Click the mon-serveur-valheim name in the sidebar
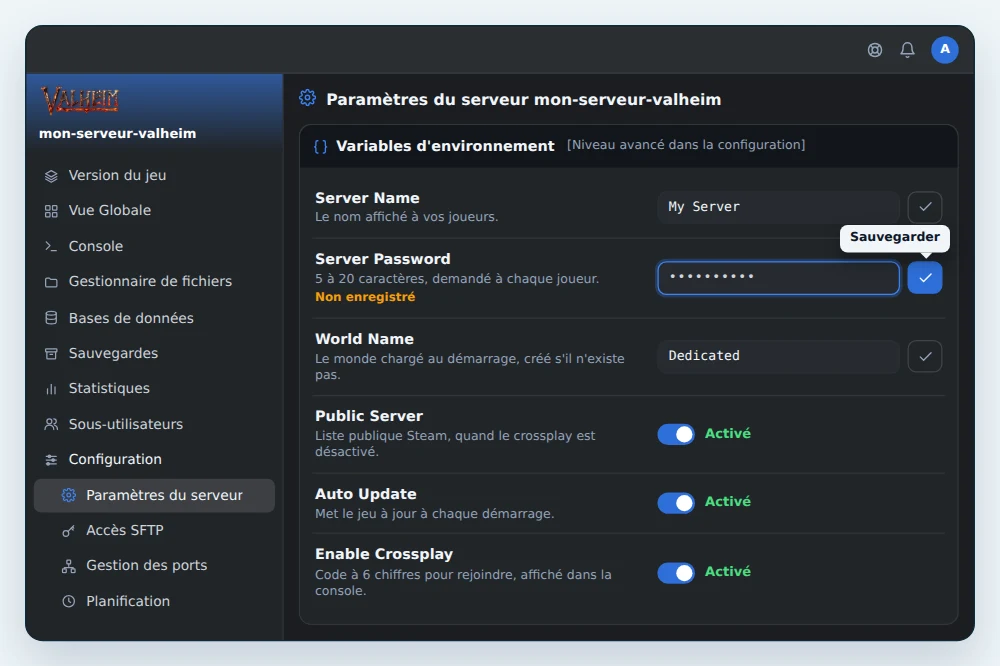The height and width of the screenshot is (666, 1000). tap(117, 133)
